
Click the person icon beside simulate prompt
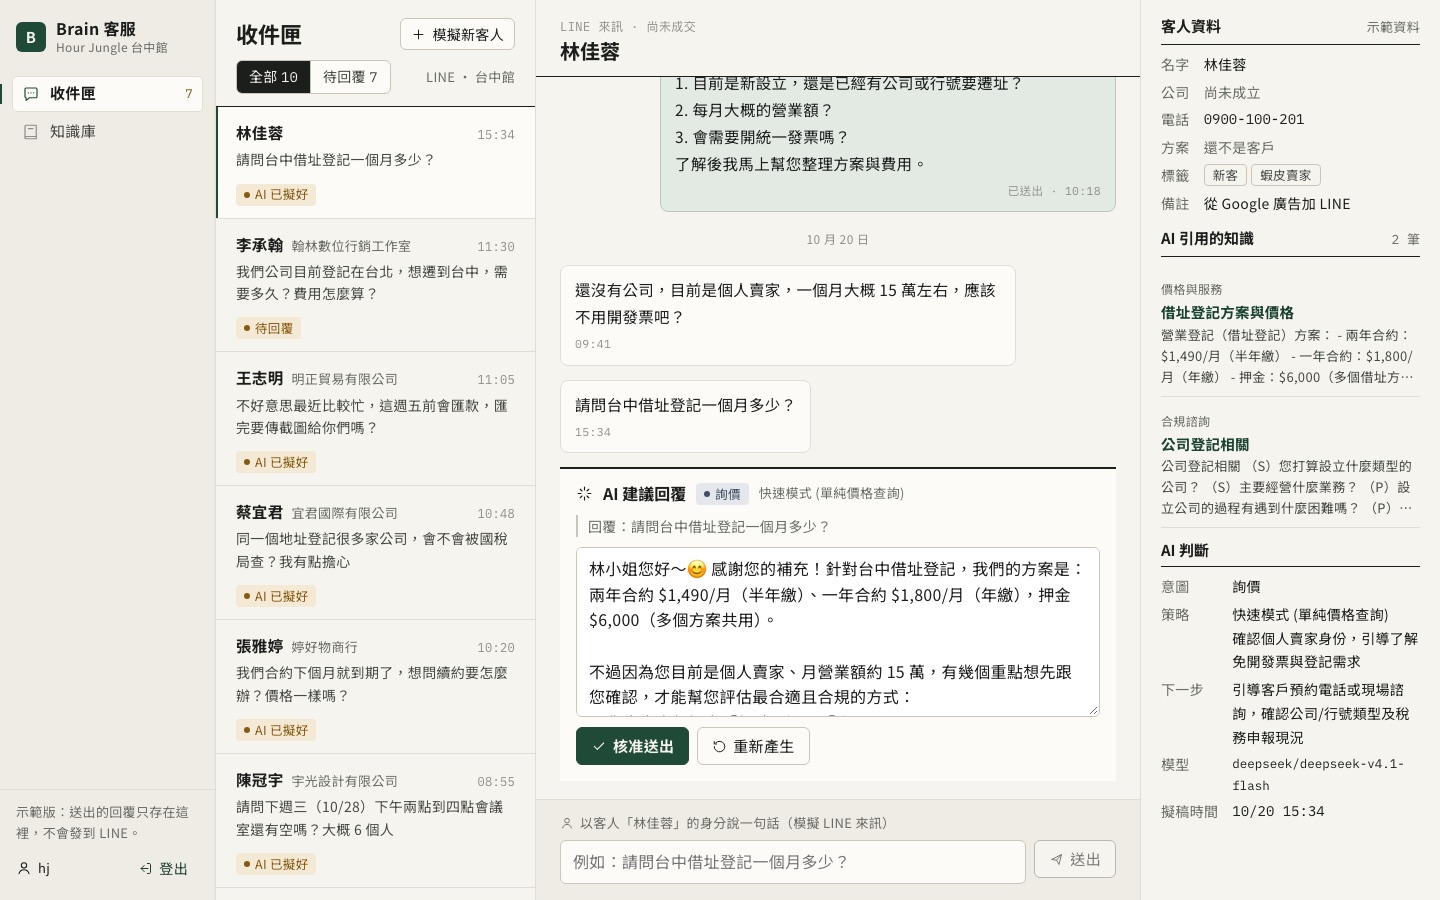(567, 824)
